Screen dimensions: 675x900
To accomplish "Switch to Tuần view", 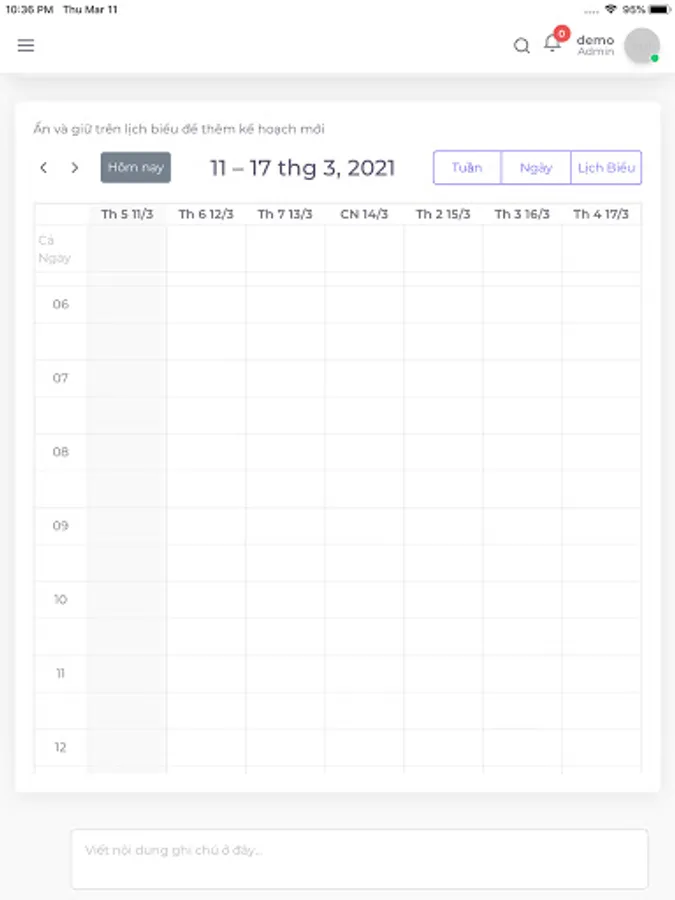I will pos(467,168).
